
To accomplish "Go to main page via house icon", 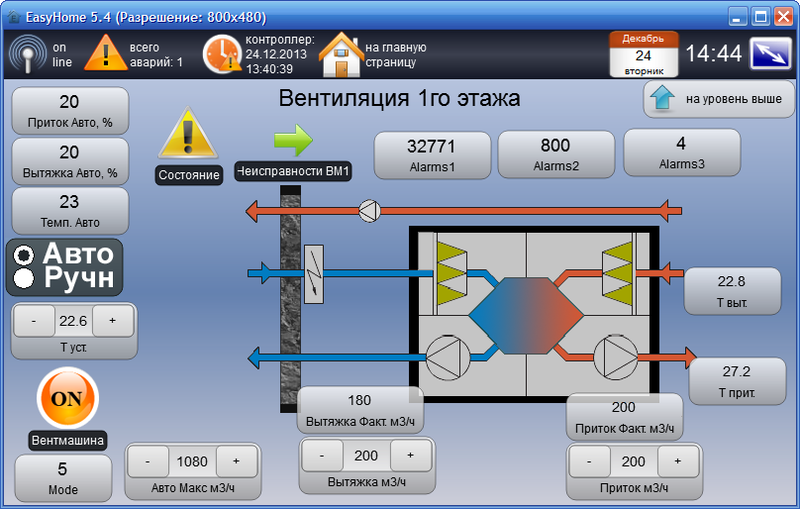I will pos(340,54).
